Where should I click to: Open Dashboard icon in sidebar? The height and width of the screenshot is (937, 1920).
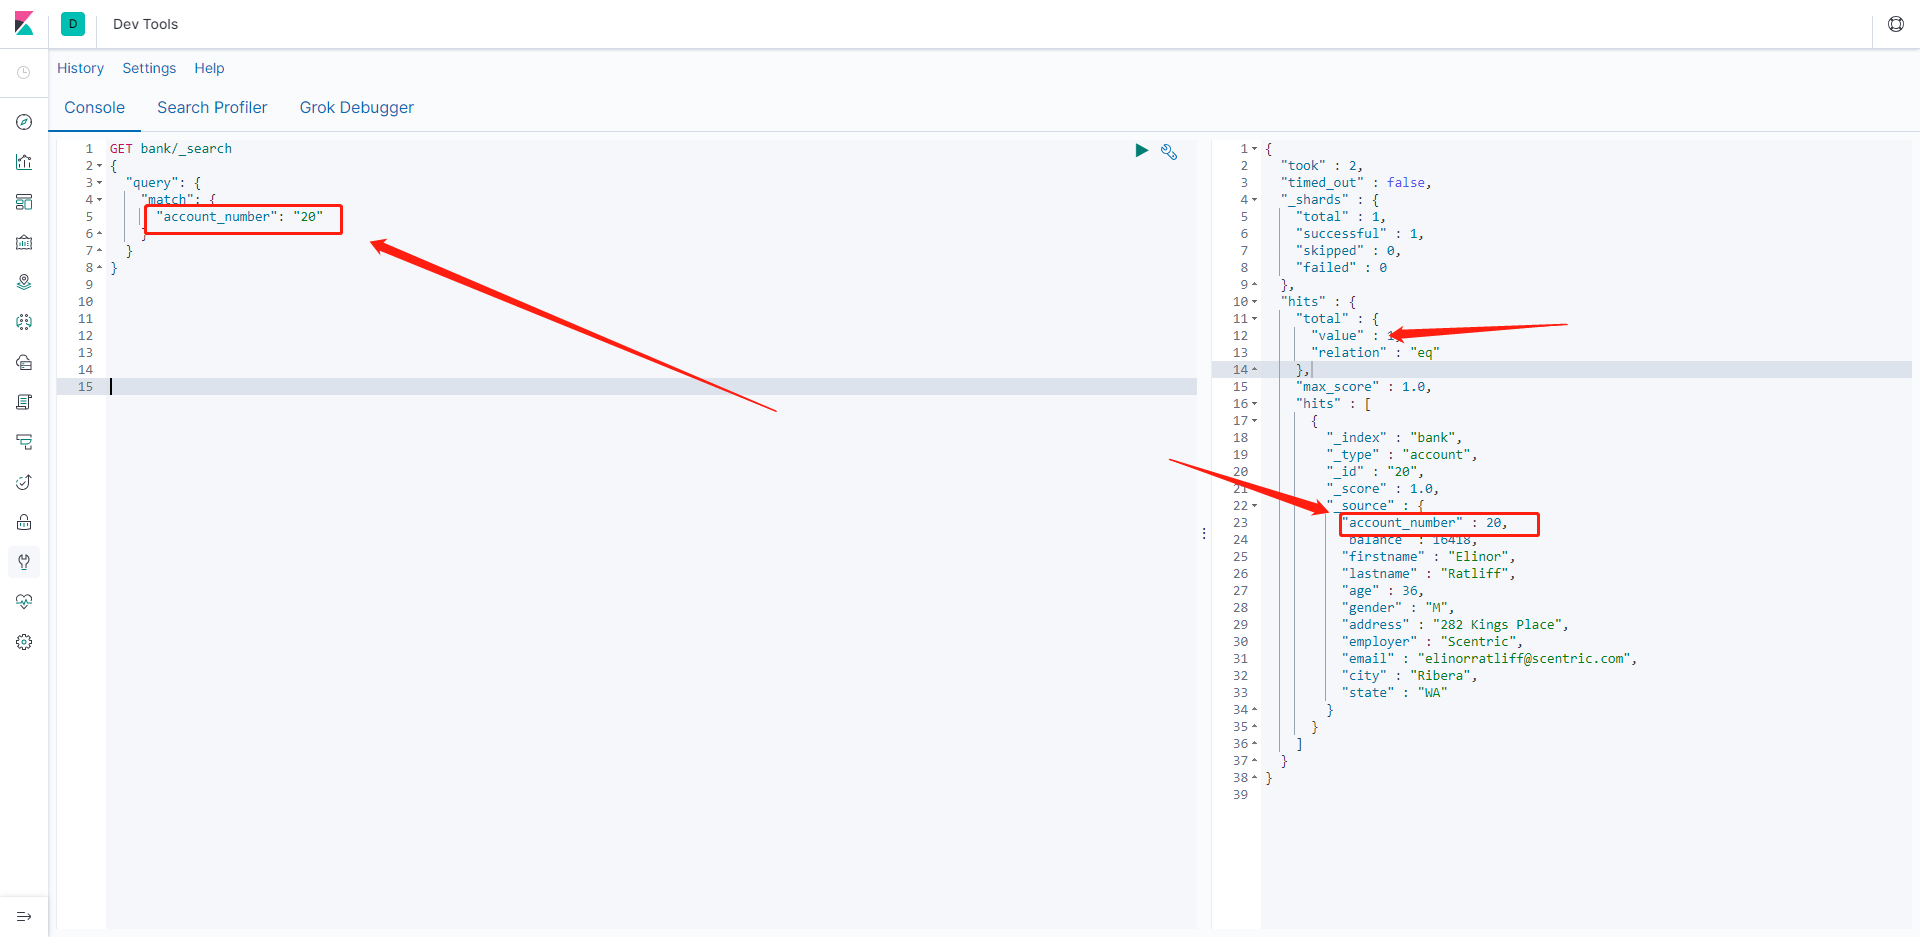(x=24, y=202)
